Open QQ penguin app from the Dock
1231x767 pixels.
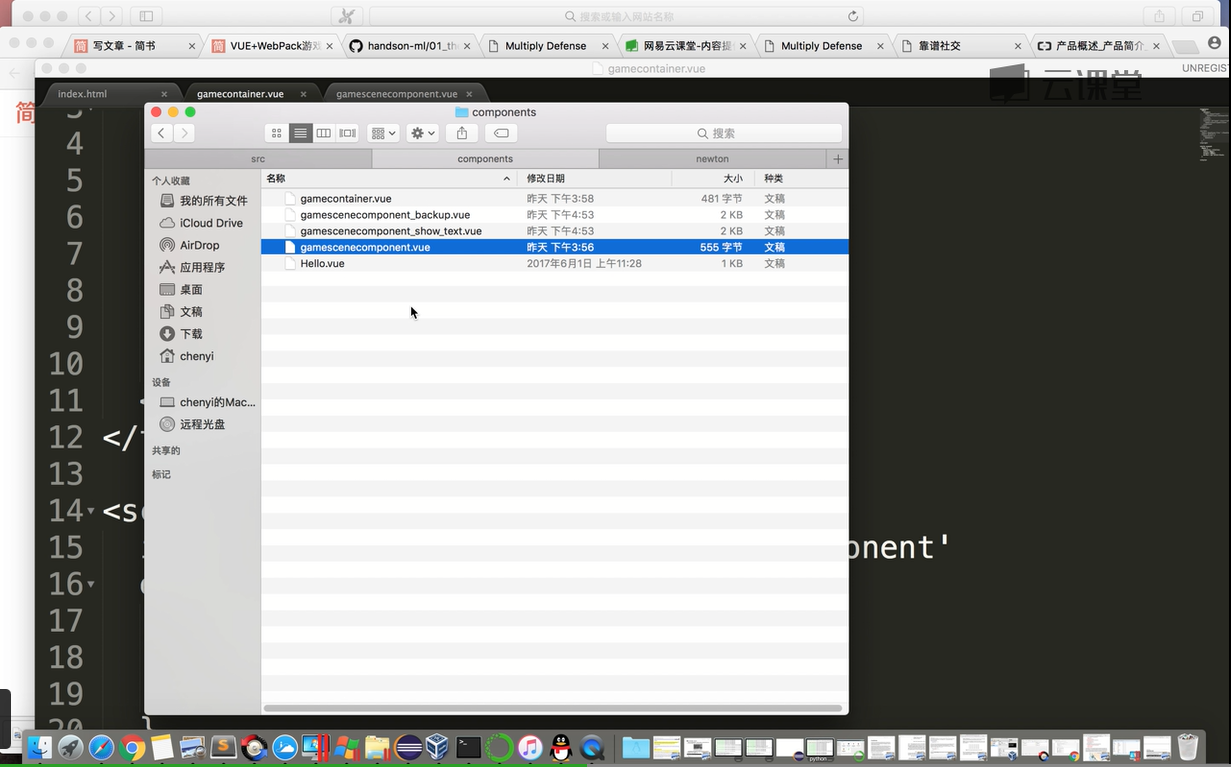click(561, 747)
